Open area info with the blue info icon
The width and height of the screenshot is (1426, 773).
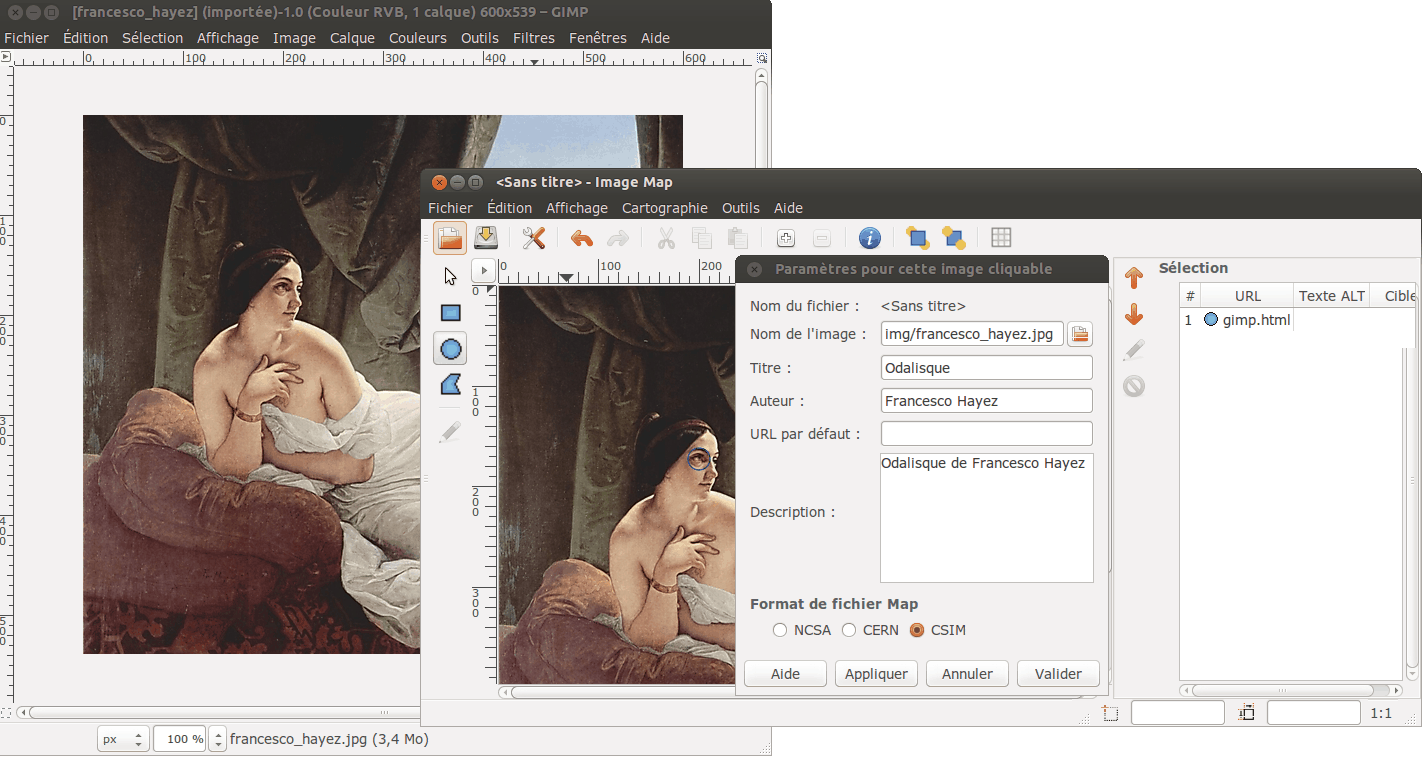click(870, 238)
